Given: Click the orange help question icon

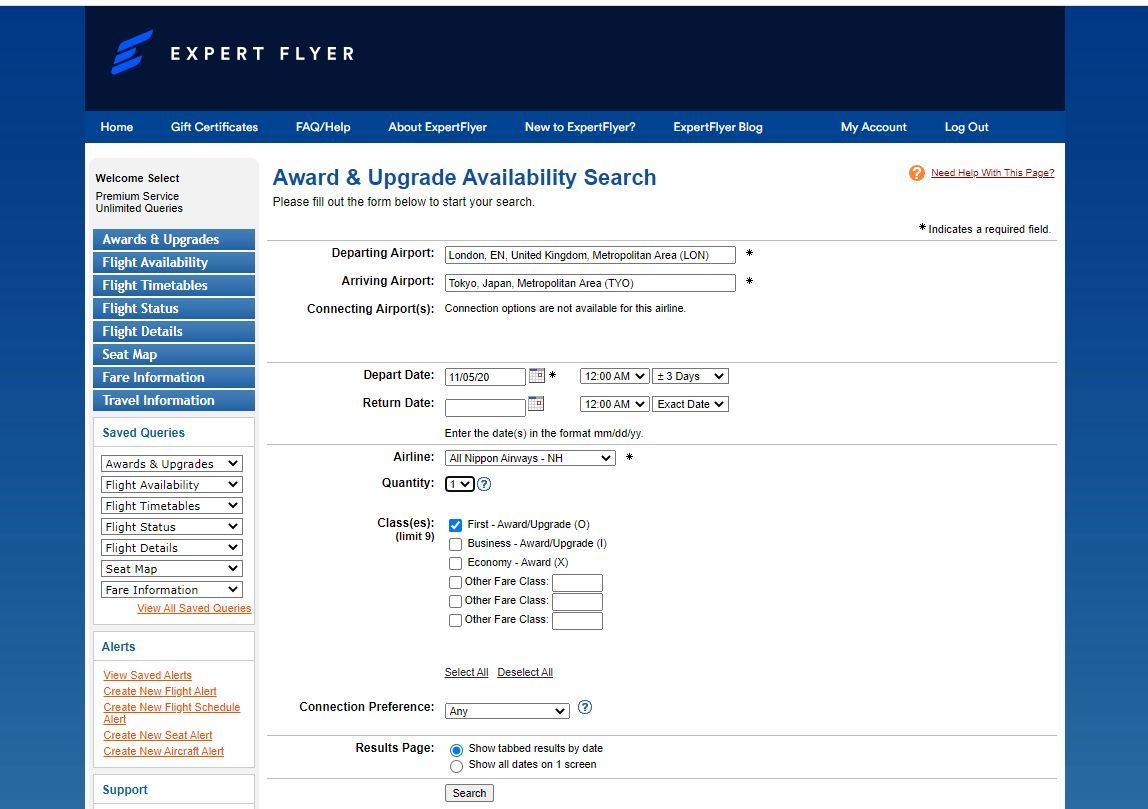Looking at the screenshot, I should (x=917, y=173).
